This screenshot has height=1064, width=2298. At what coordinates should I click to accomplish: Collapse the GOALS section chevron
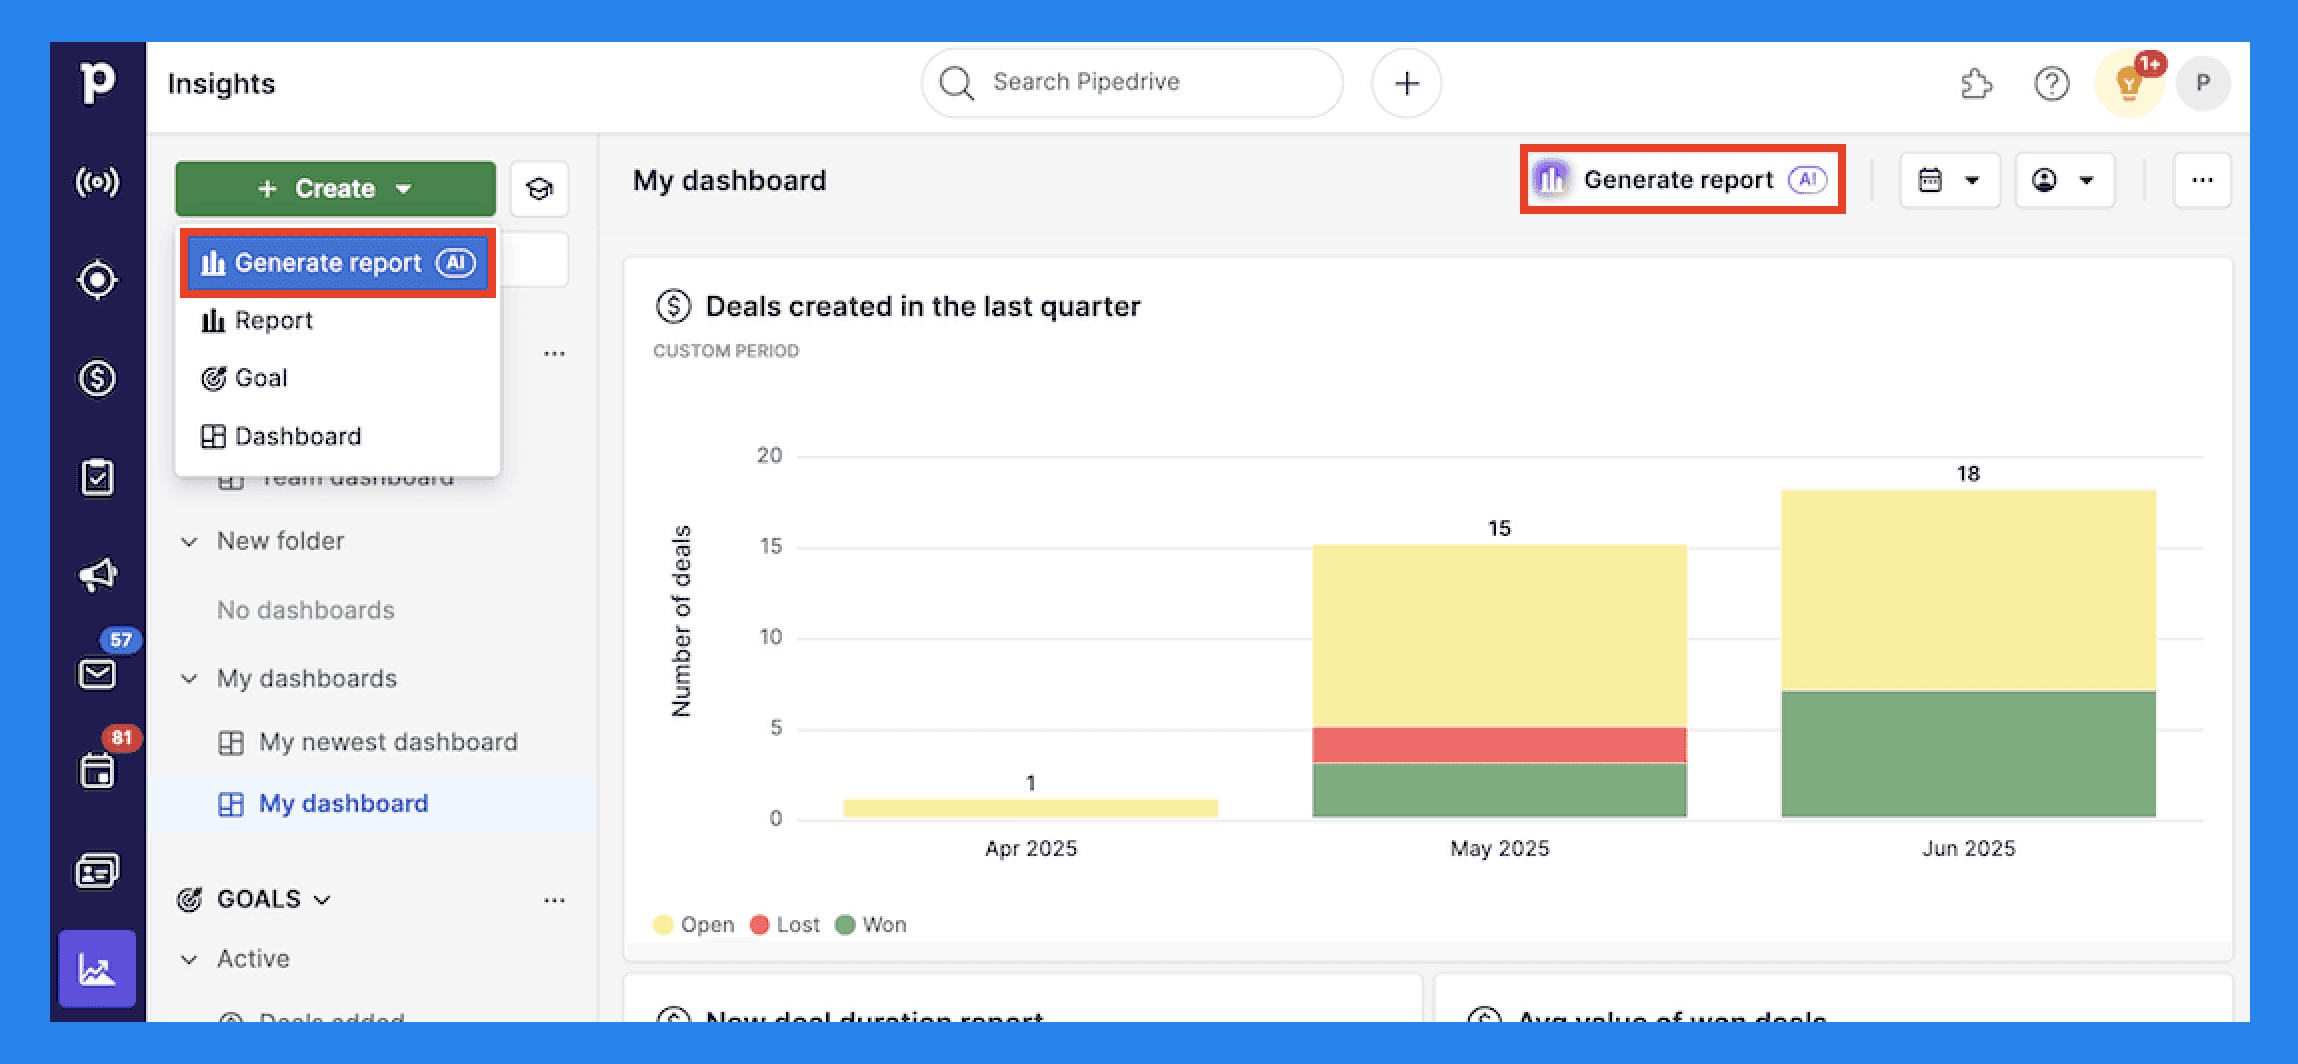point(322,900)
